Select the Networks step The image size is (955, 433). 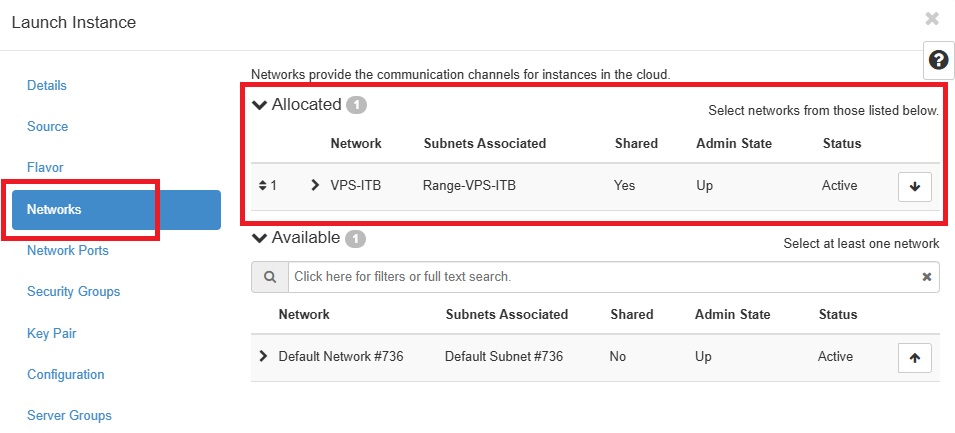(x=116, y=209)
